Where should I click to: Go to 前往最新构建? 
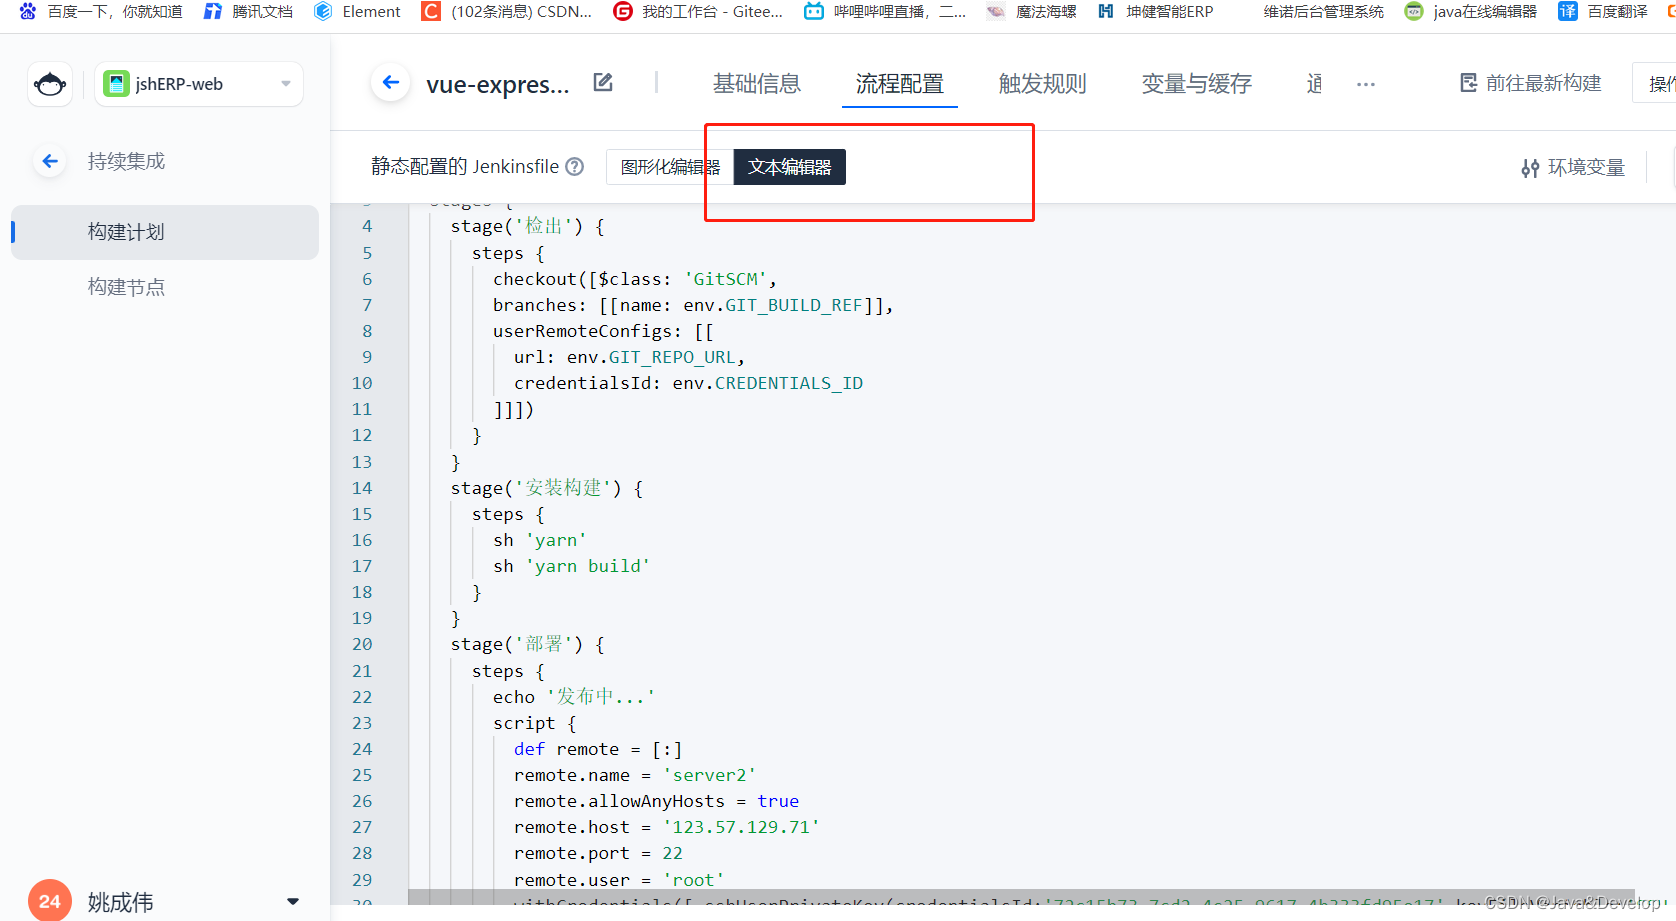1531,83
